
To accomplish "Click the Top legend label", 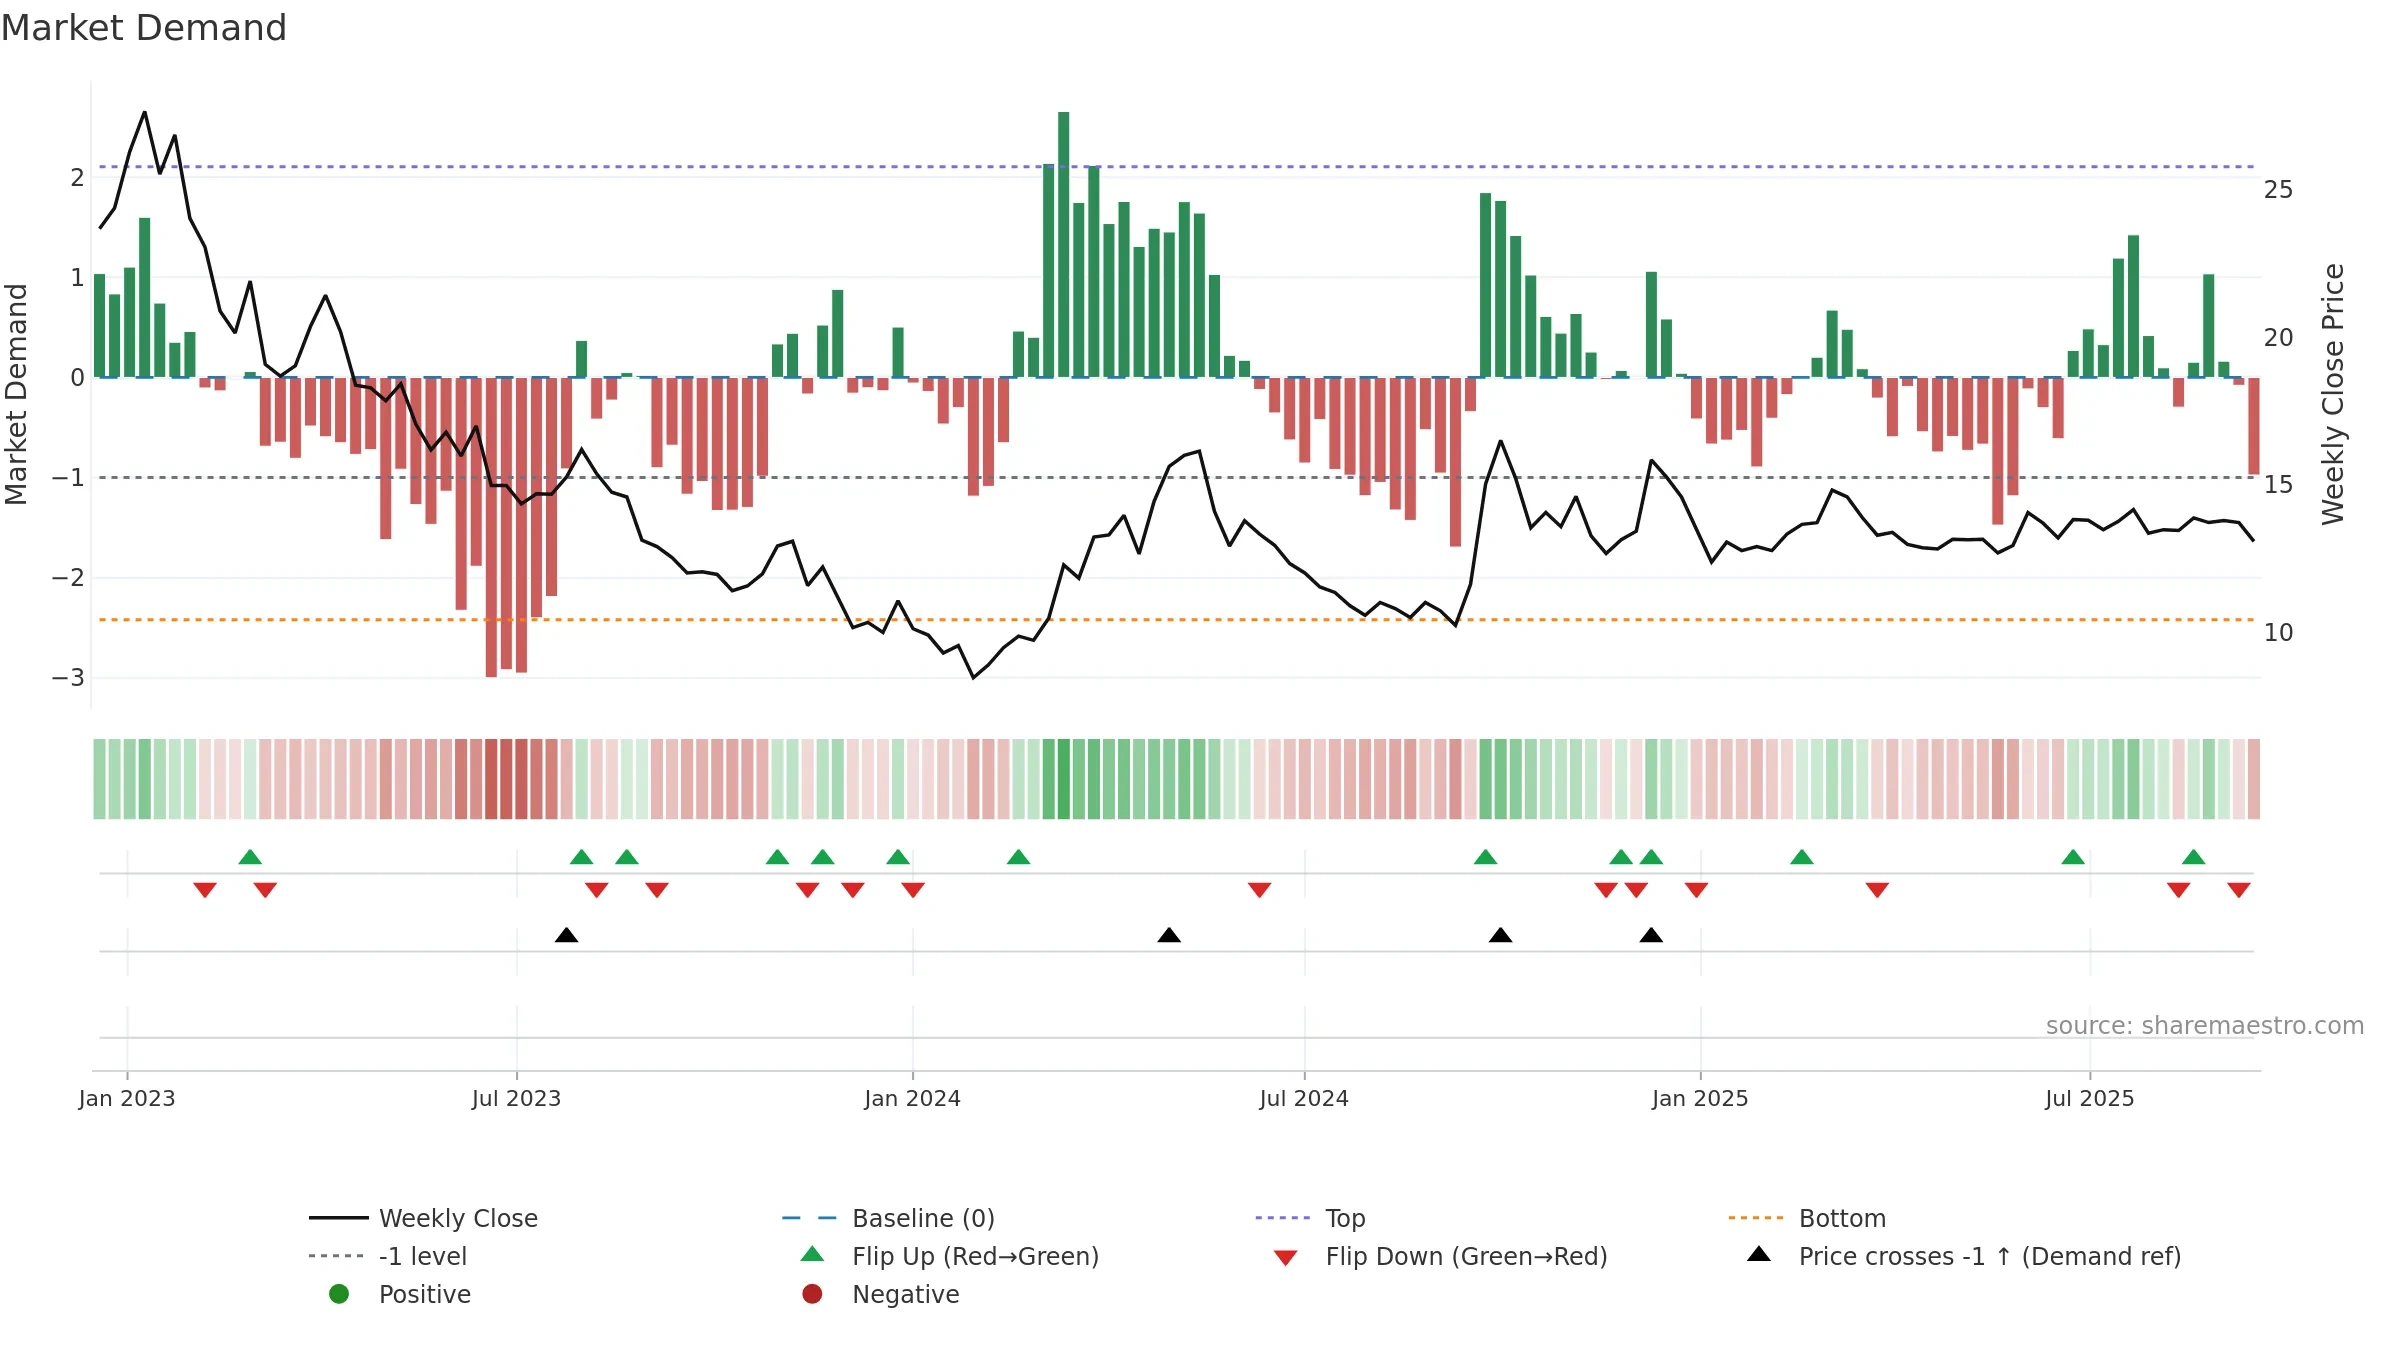I will tap(1345, 1218).
